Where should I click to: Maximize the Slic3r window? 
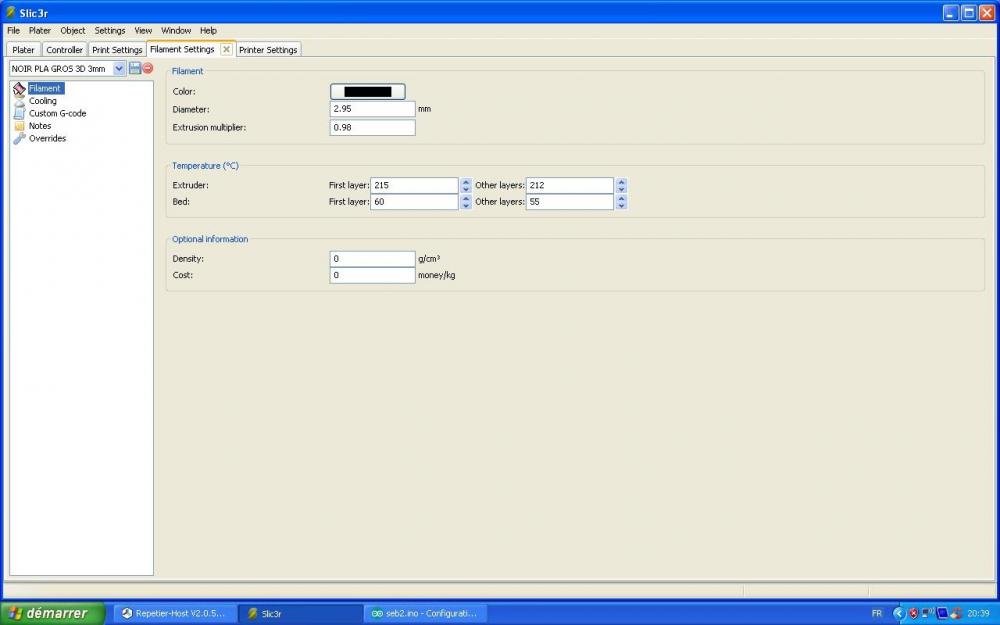coord(969,12)
